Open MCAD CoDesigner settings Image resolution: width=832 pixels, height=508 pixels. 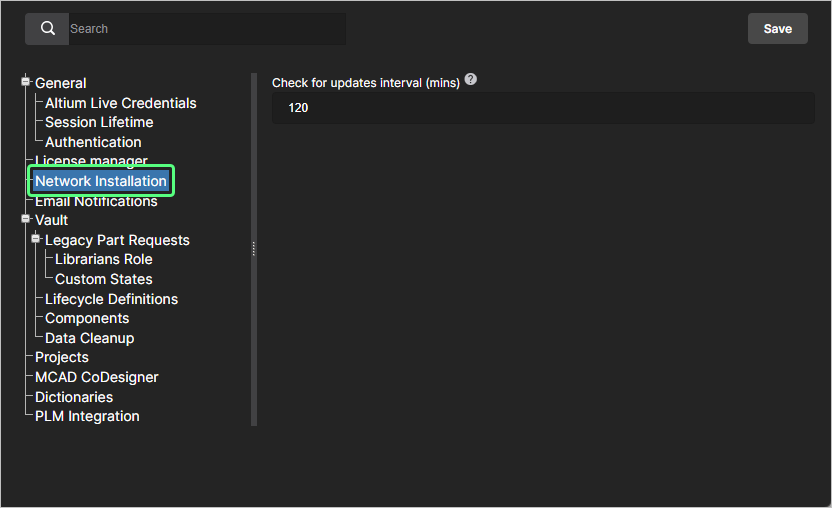[97, 377]
